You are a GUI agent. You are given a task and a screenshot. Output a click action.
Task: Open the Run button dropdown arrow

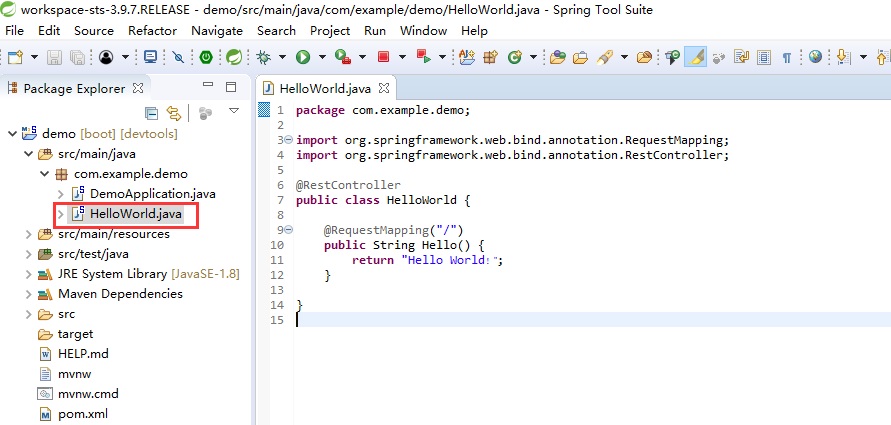coord(322,57)
